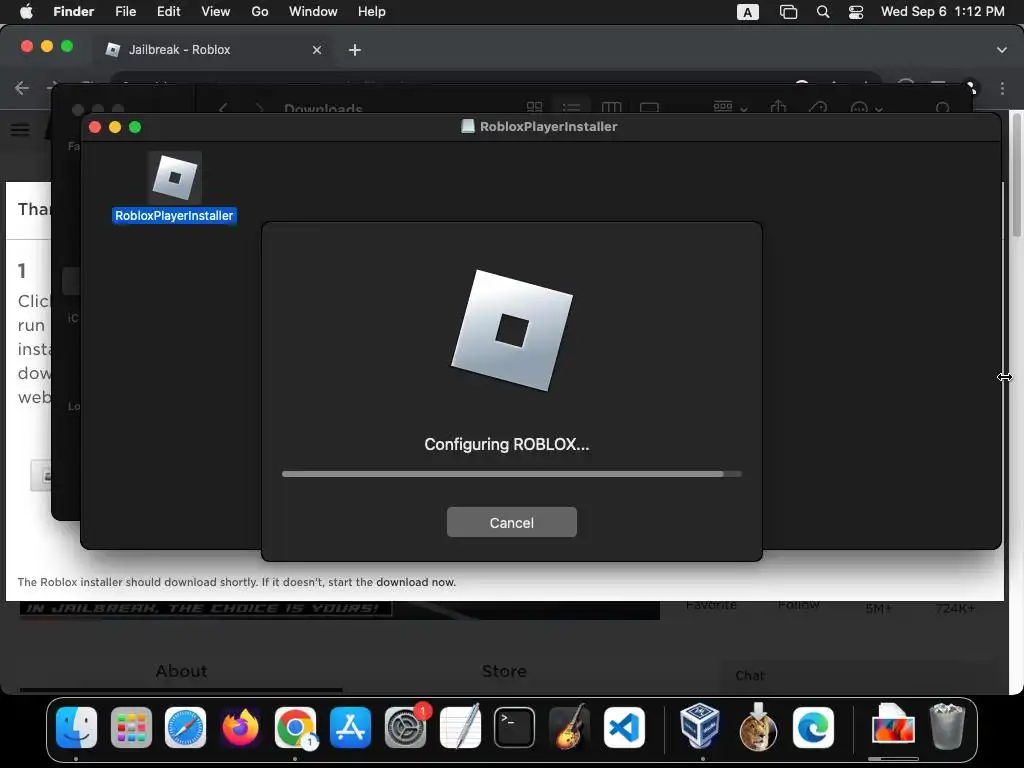Open TextEdit from the Dock
This screenshot has width=1024, height=768.
(460, 727)
